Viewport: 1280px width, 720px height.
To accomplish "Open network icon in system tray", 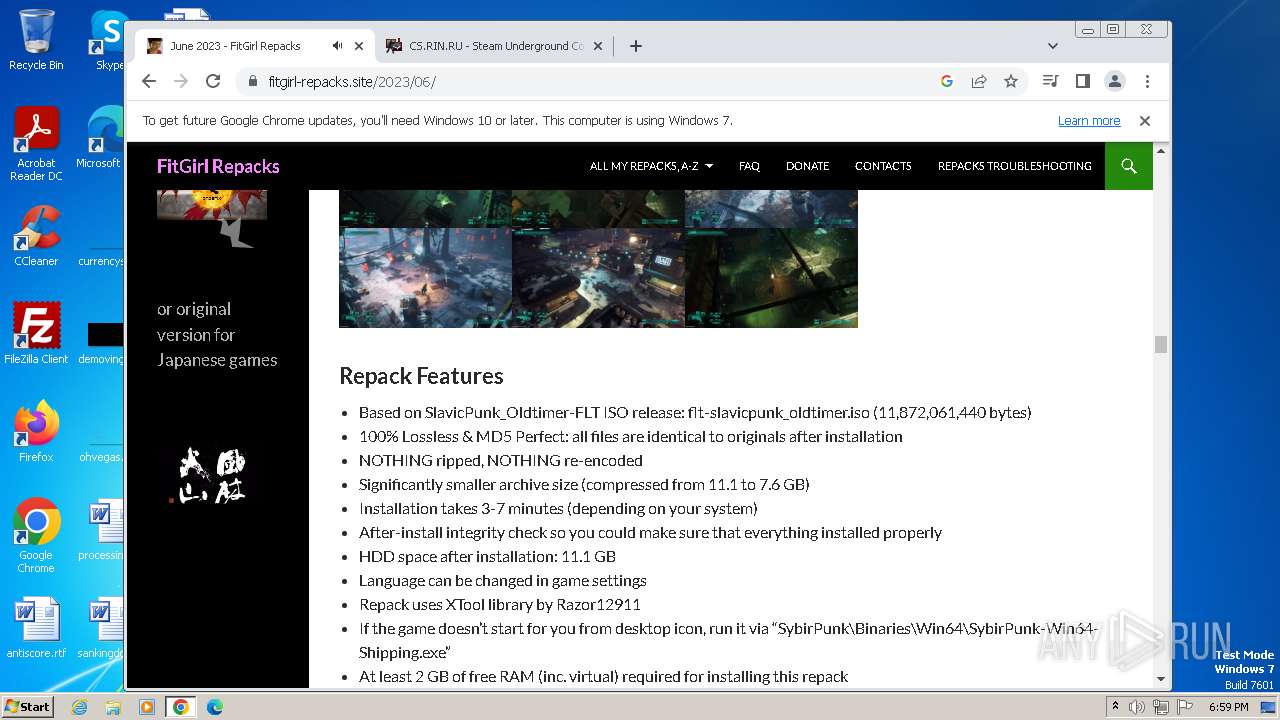I will pyautogui.click(x=1160, y=707).
